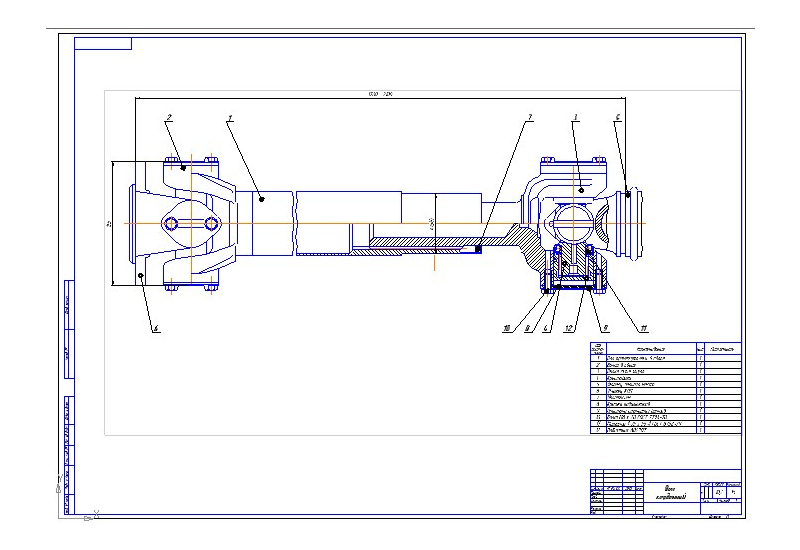Select the parts list table header row
The height and width of the screenshot is (550, 800).
click(x=665, y=348)
